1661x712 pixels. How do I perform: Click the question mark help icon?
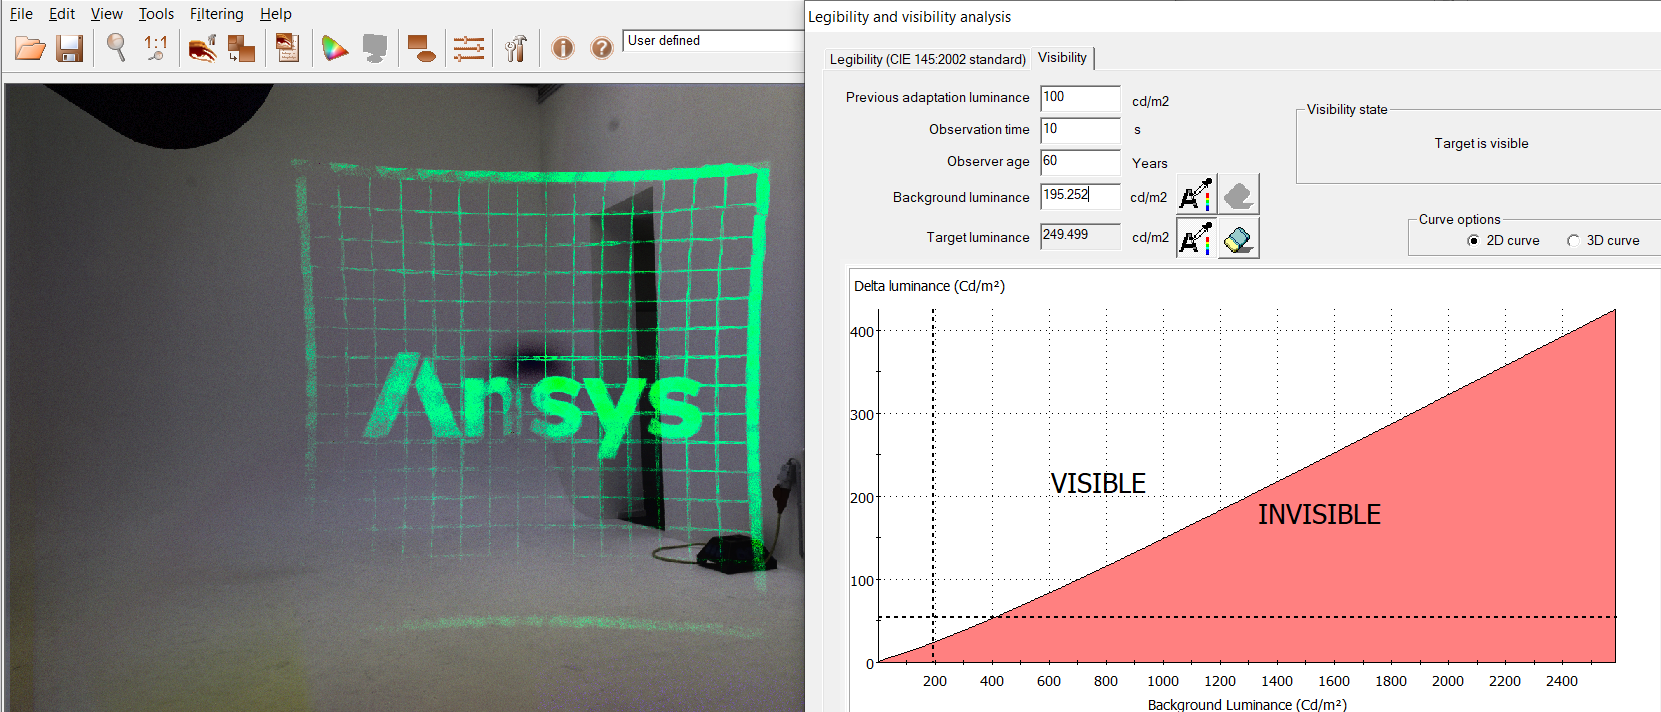tap(601, 48)
